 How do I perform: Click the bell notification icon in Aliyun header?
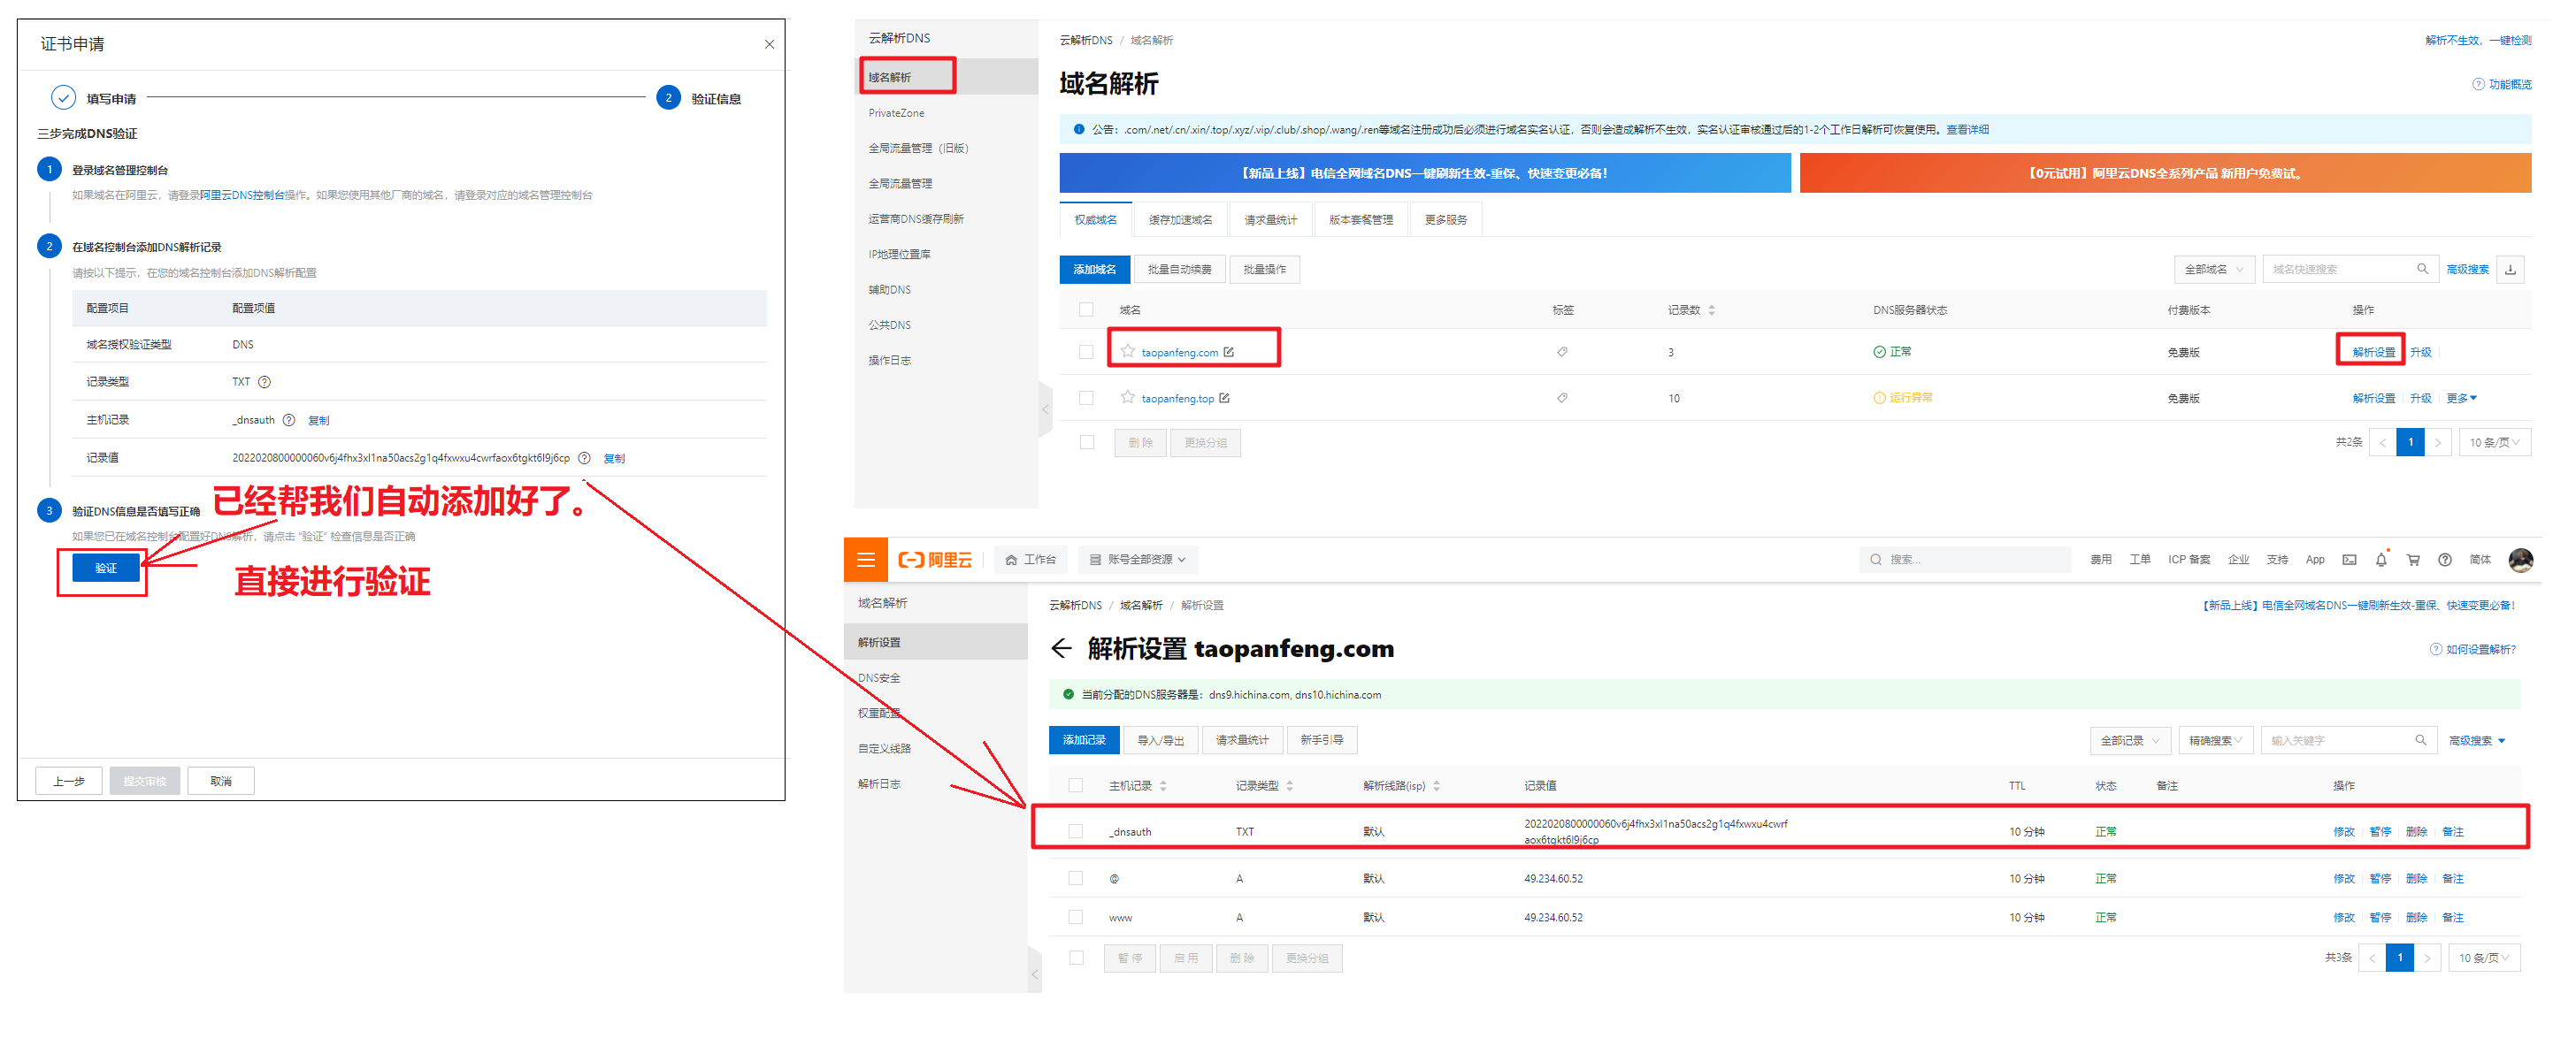tap(2381, 560)
